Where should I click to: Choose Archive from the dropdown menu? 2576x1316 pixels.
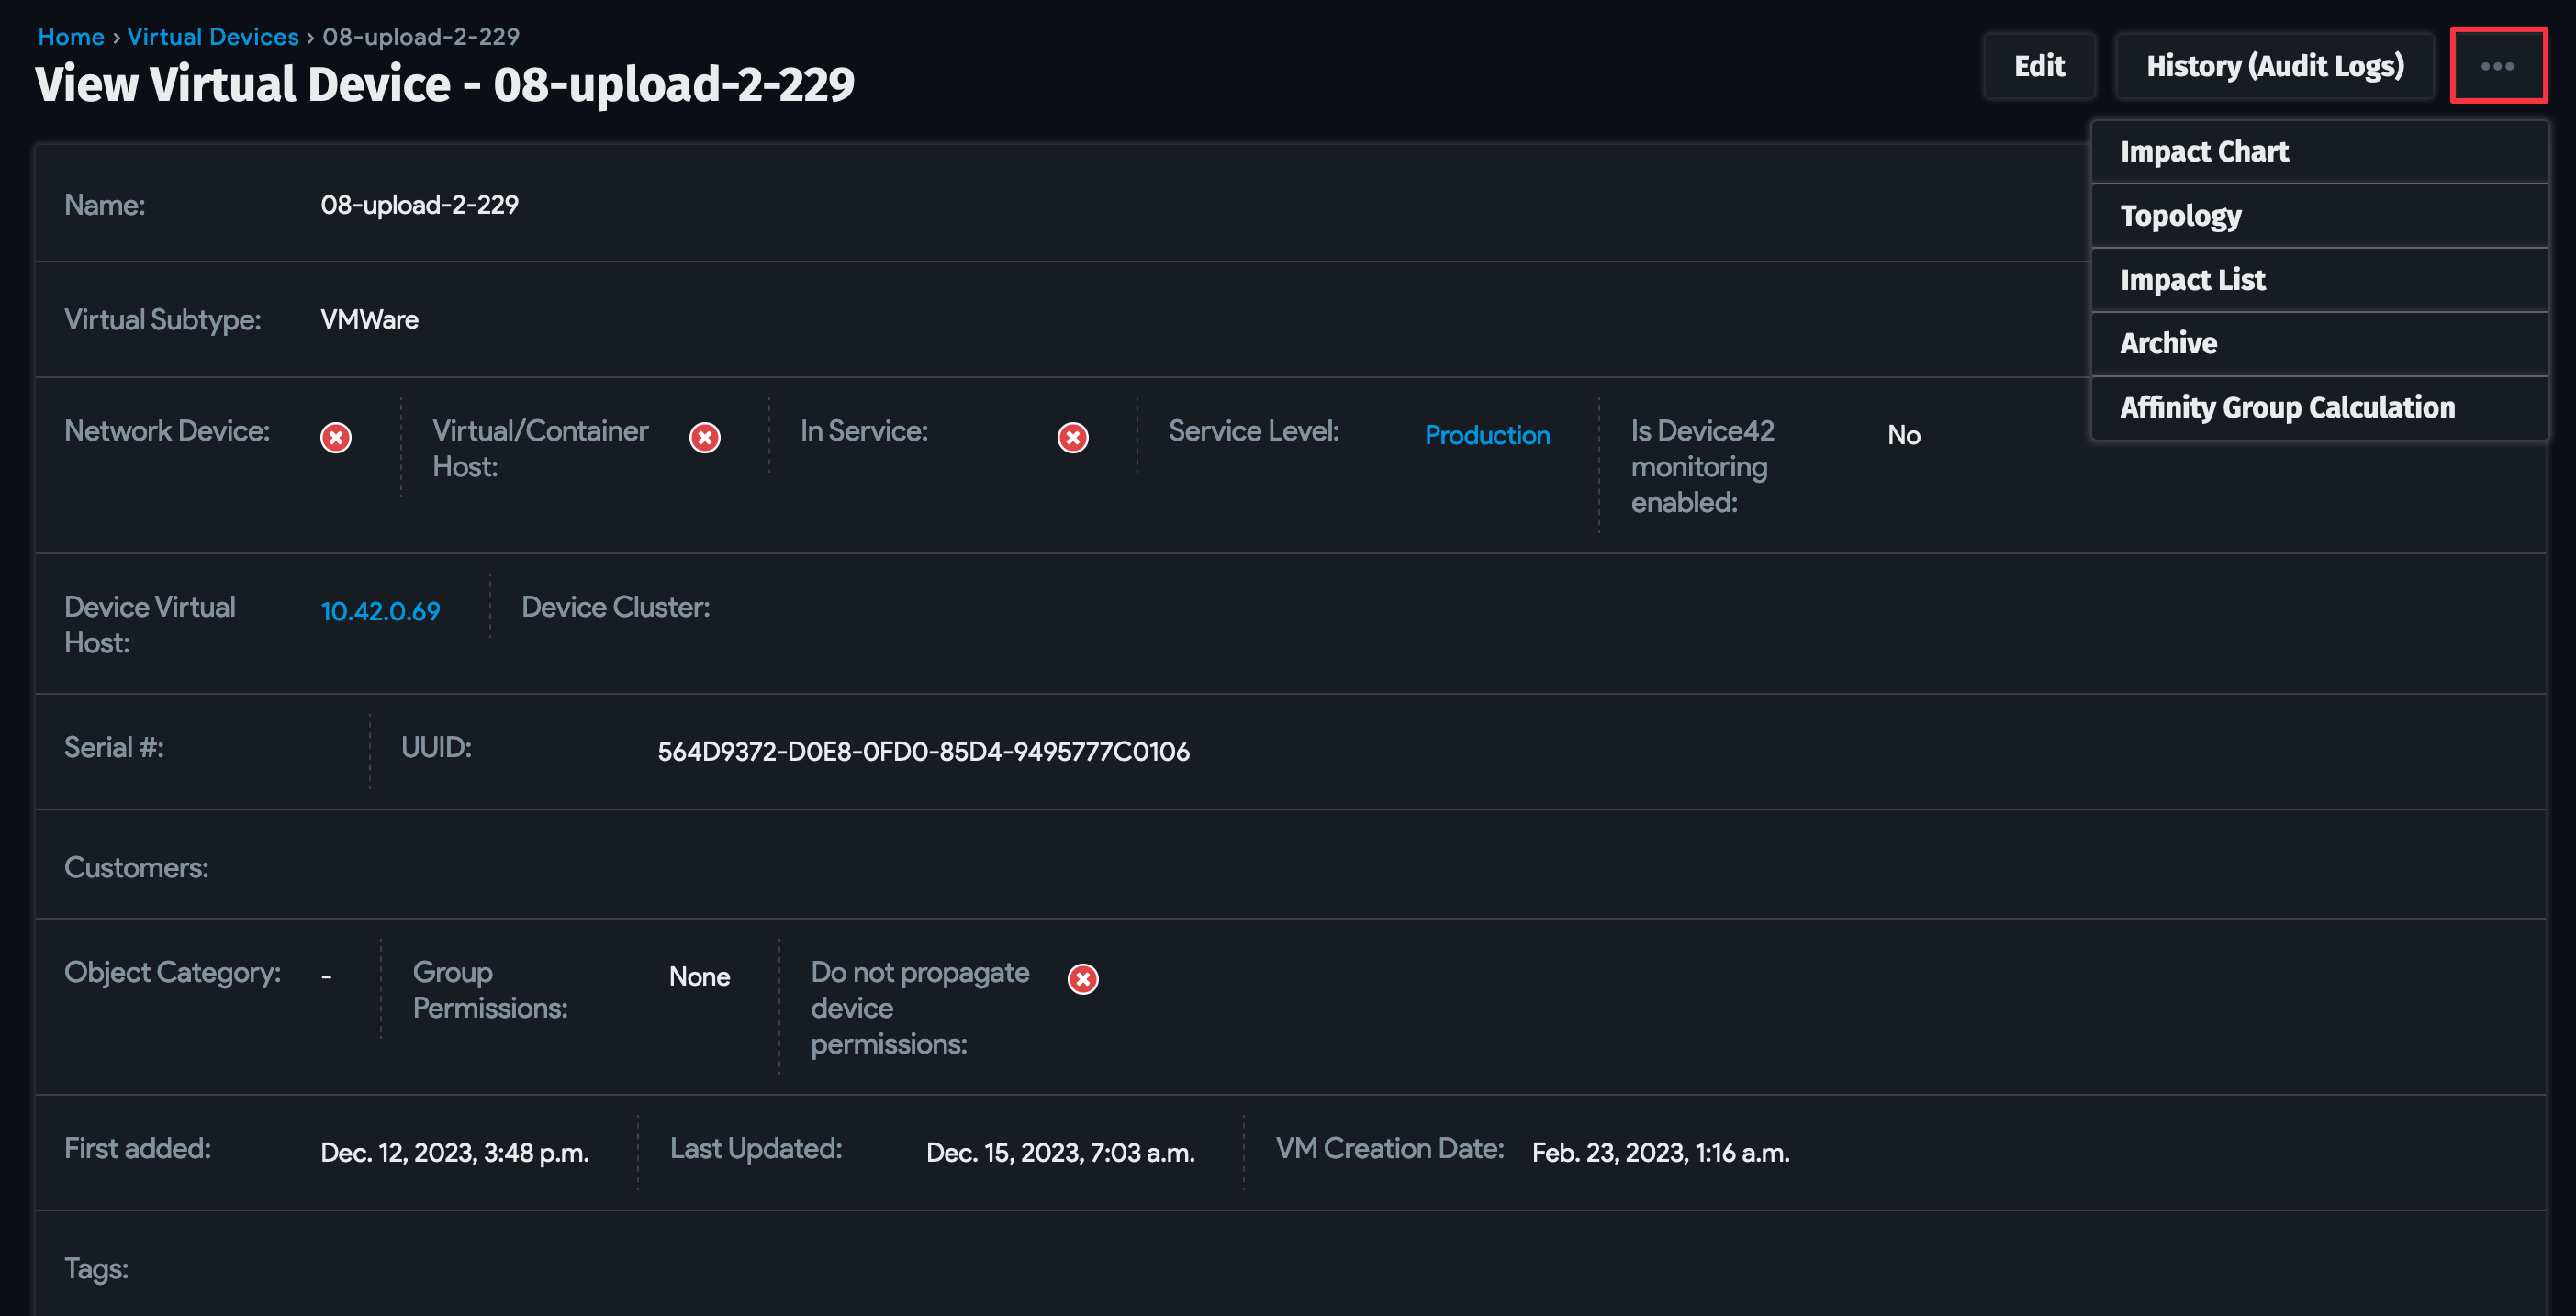(2168, 343)
